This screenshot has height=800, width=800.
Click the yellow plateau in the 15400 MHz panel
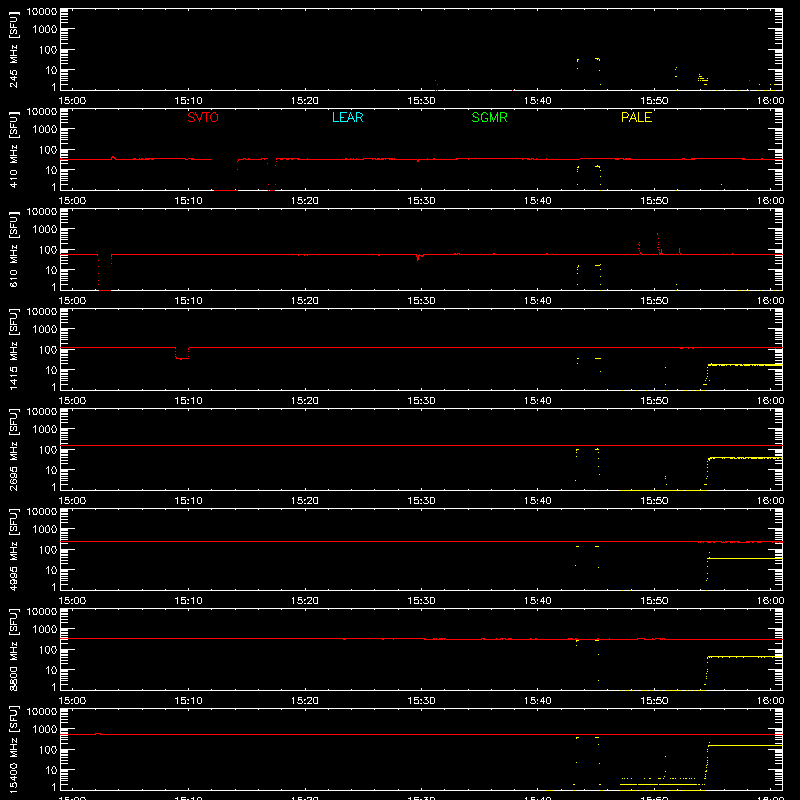[x=745, y=745]
